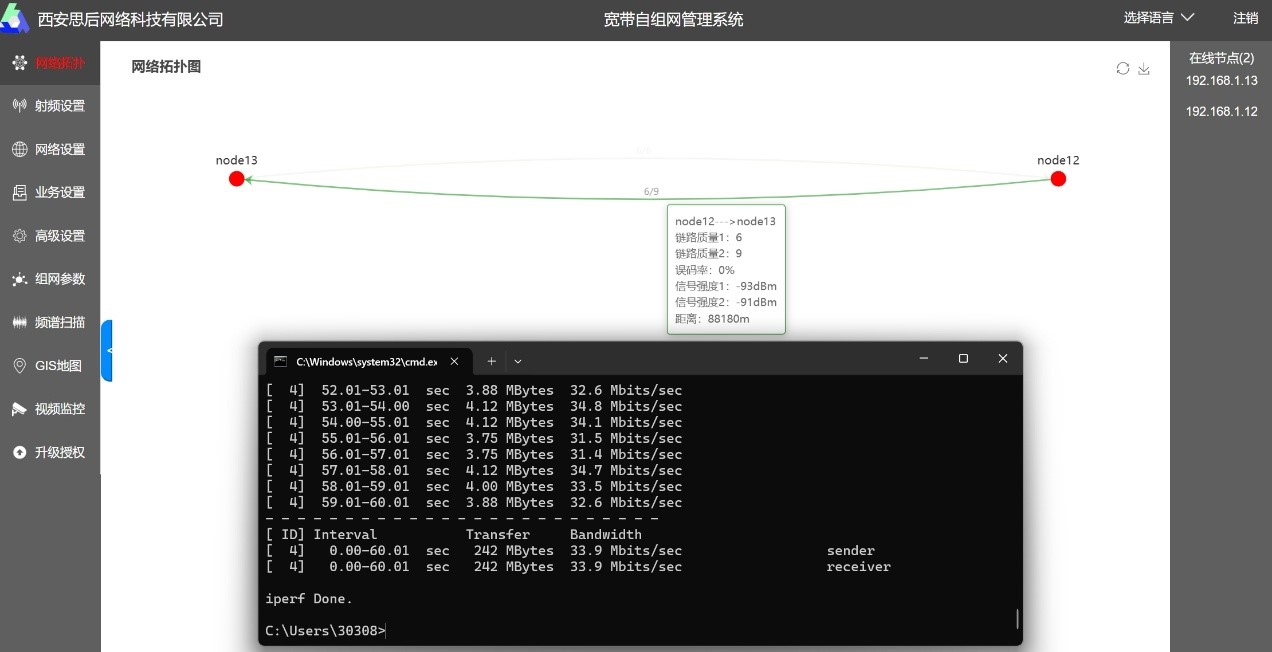Select online node 192.168.1.13
The height and width of the screenshot is (652, 1272).
(x=1221, y=81)
